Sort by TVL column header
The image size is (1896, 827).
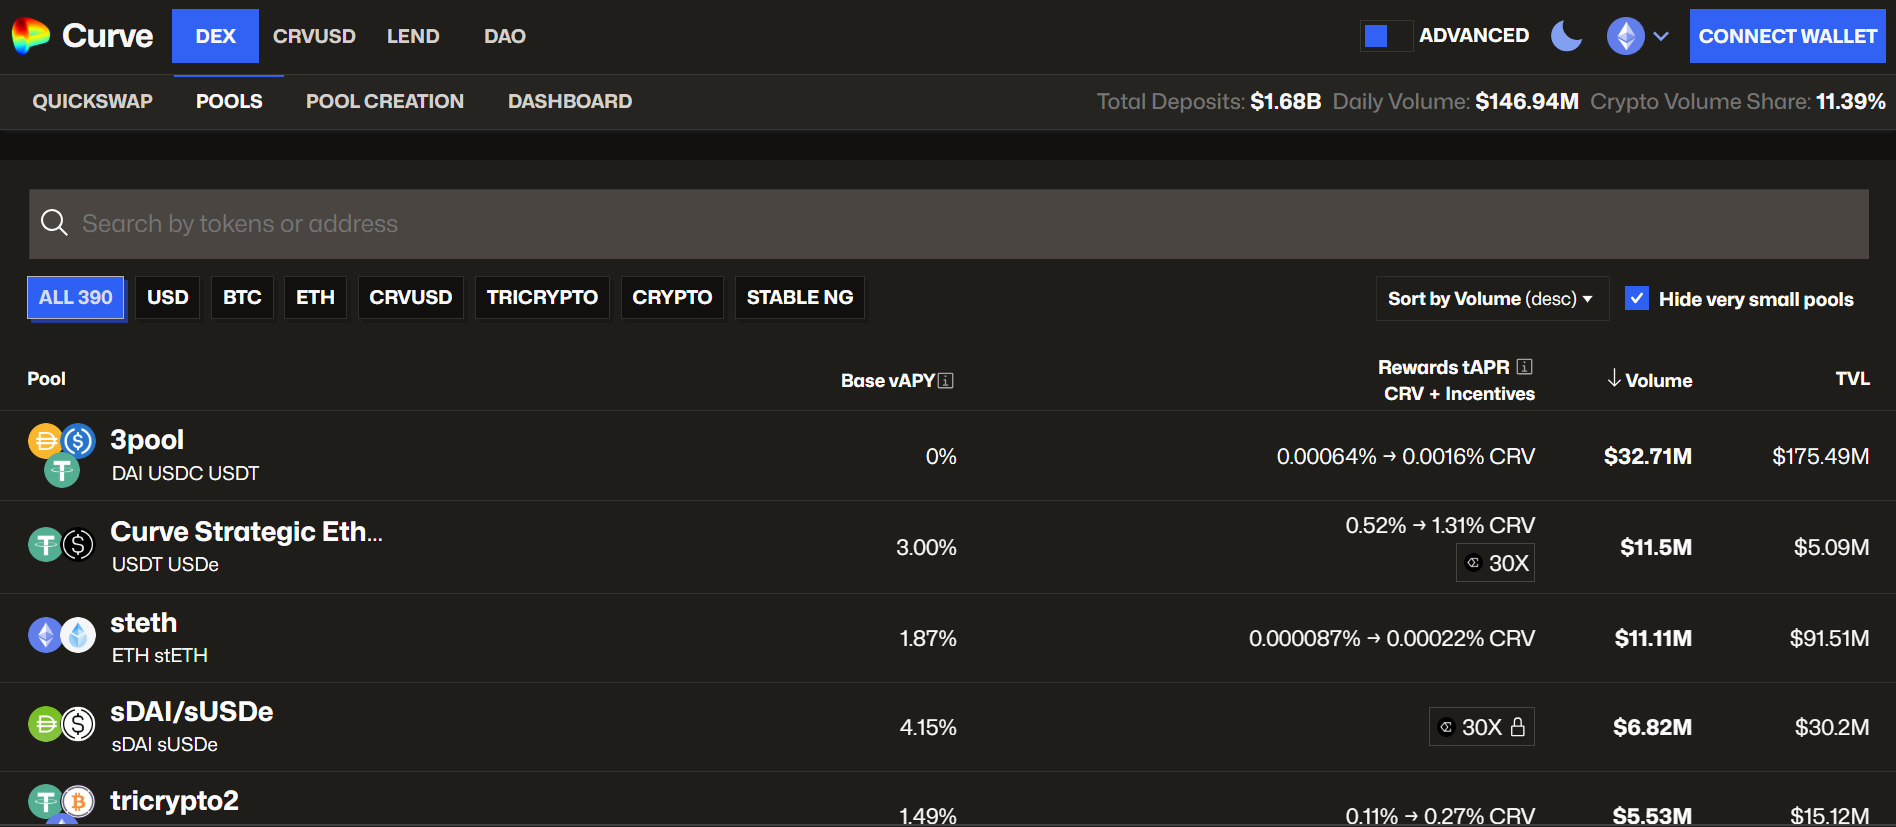pyautogui.click(x=1852, y=378)
